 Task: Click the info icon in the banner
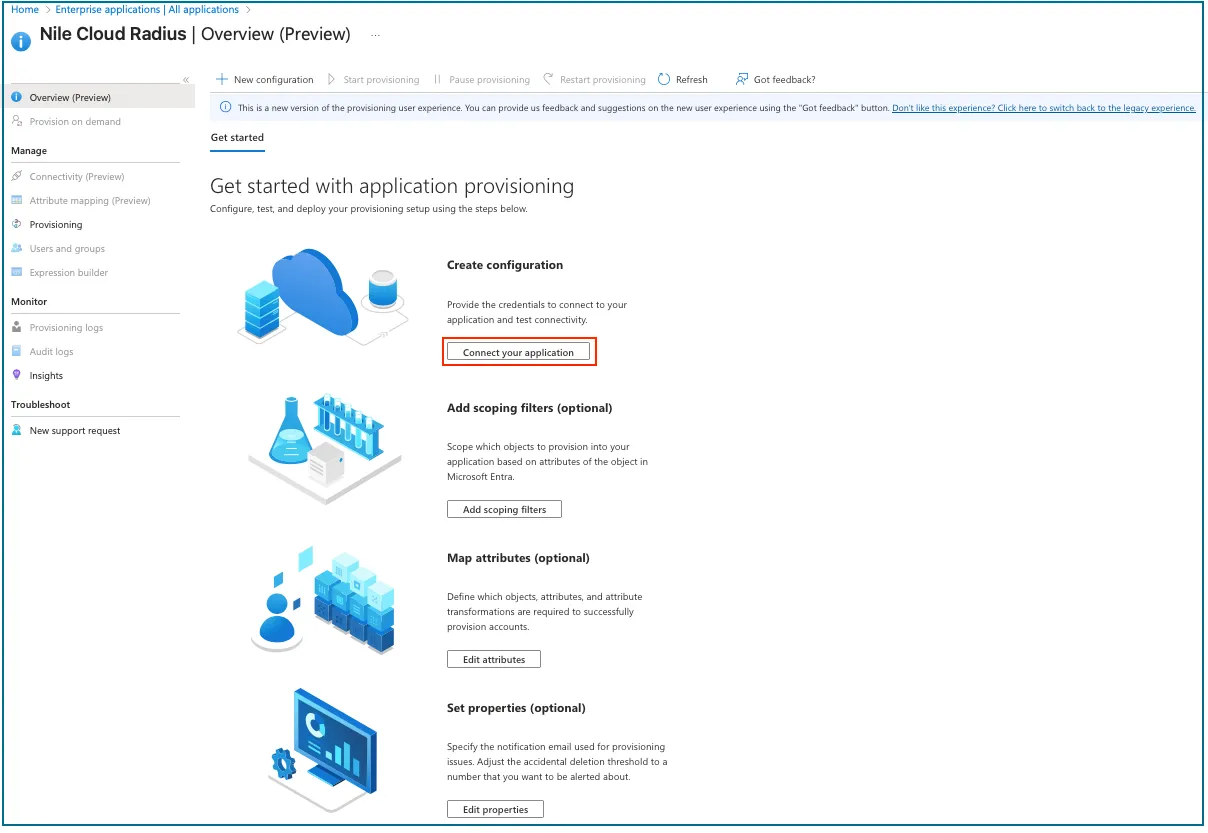226,108
